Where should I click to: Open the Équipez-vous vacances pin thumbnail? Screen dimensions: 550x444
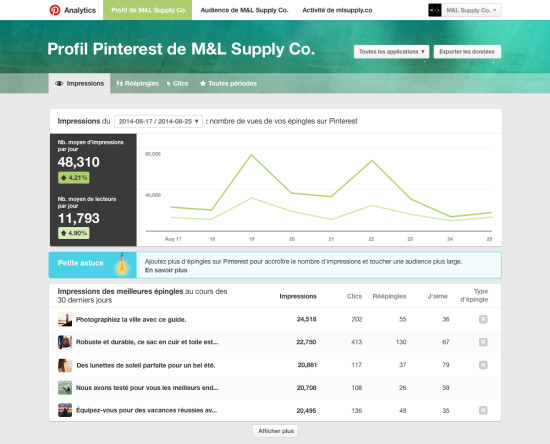point(65,410)
